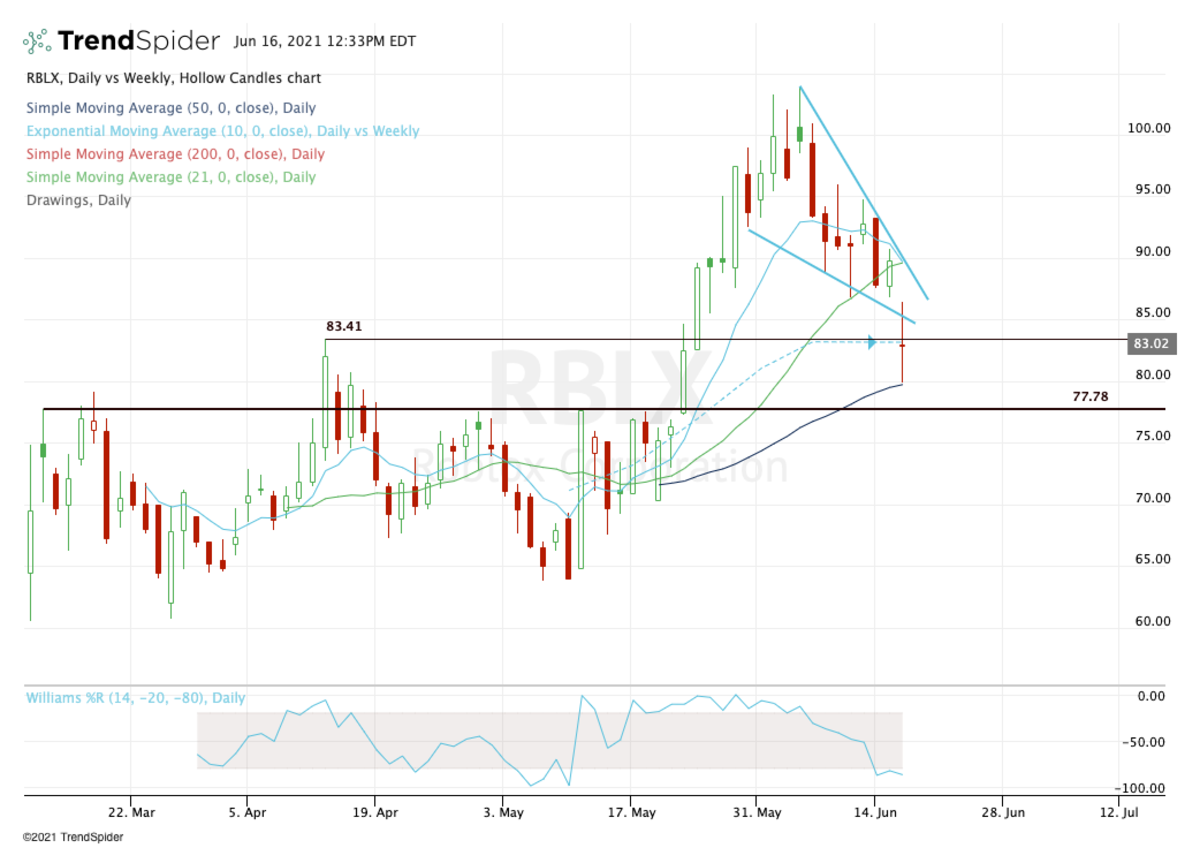The image size is (1200, 848).
Task: Click the 83.41 resistance level label
Action: tap(344, 326)
